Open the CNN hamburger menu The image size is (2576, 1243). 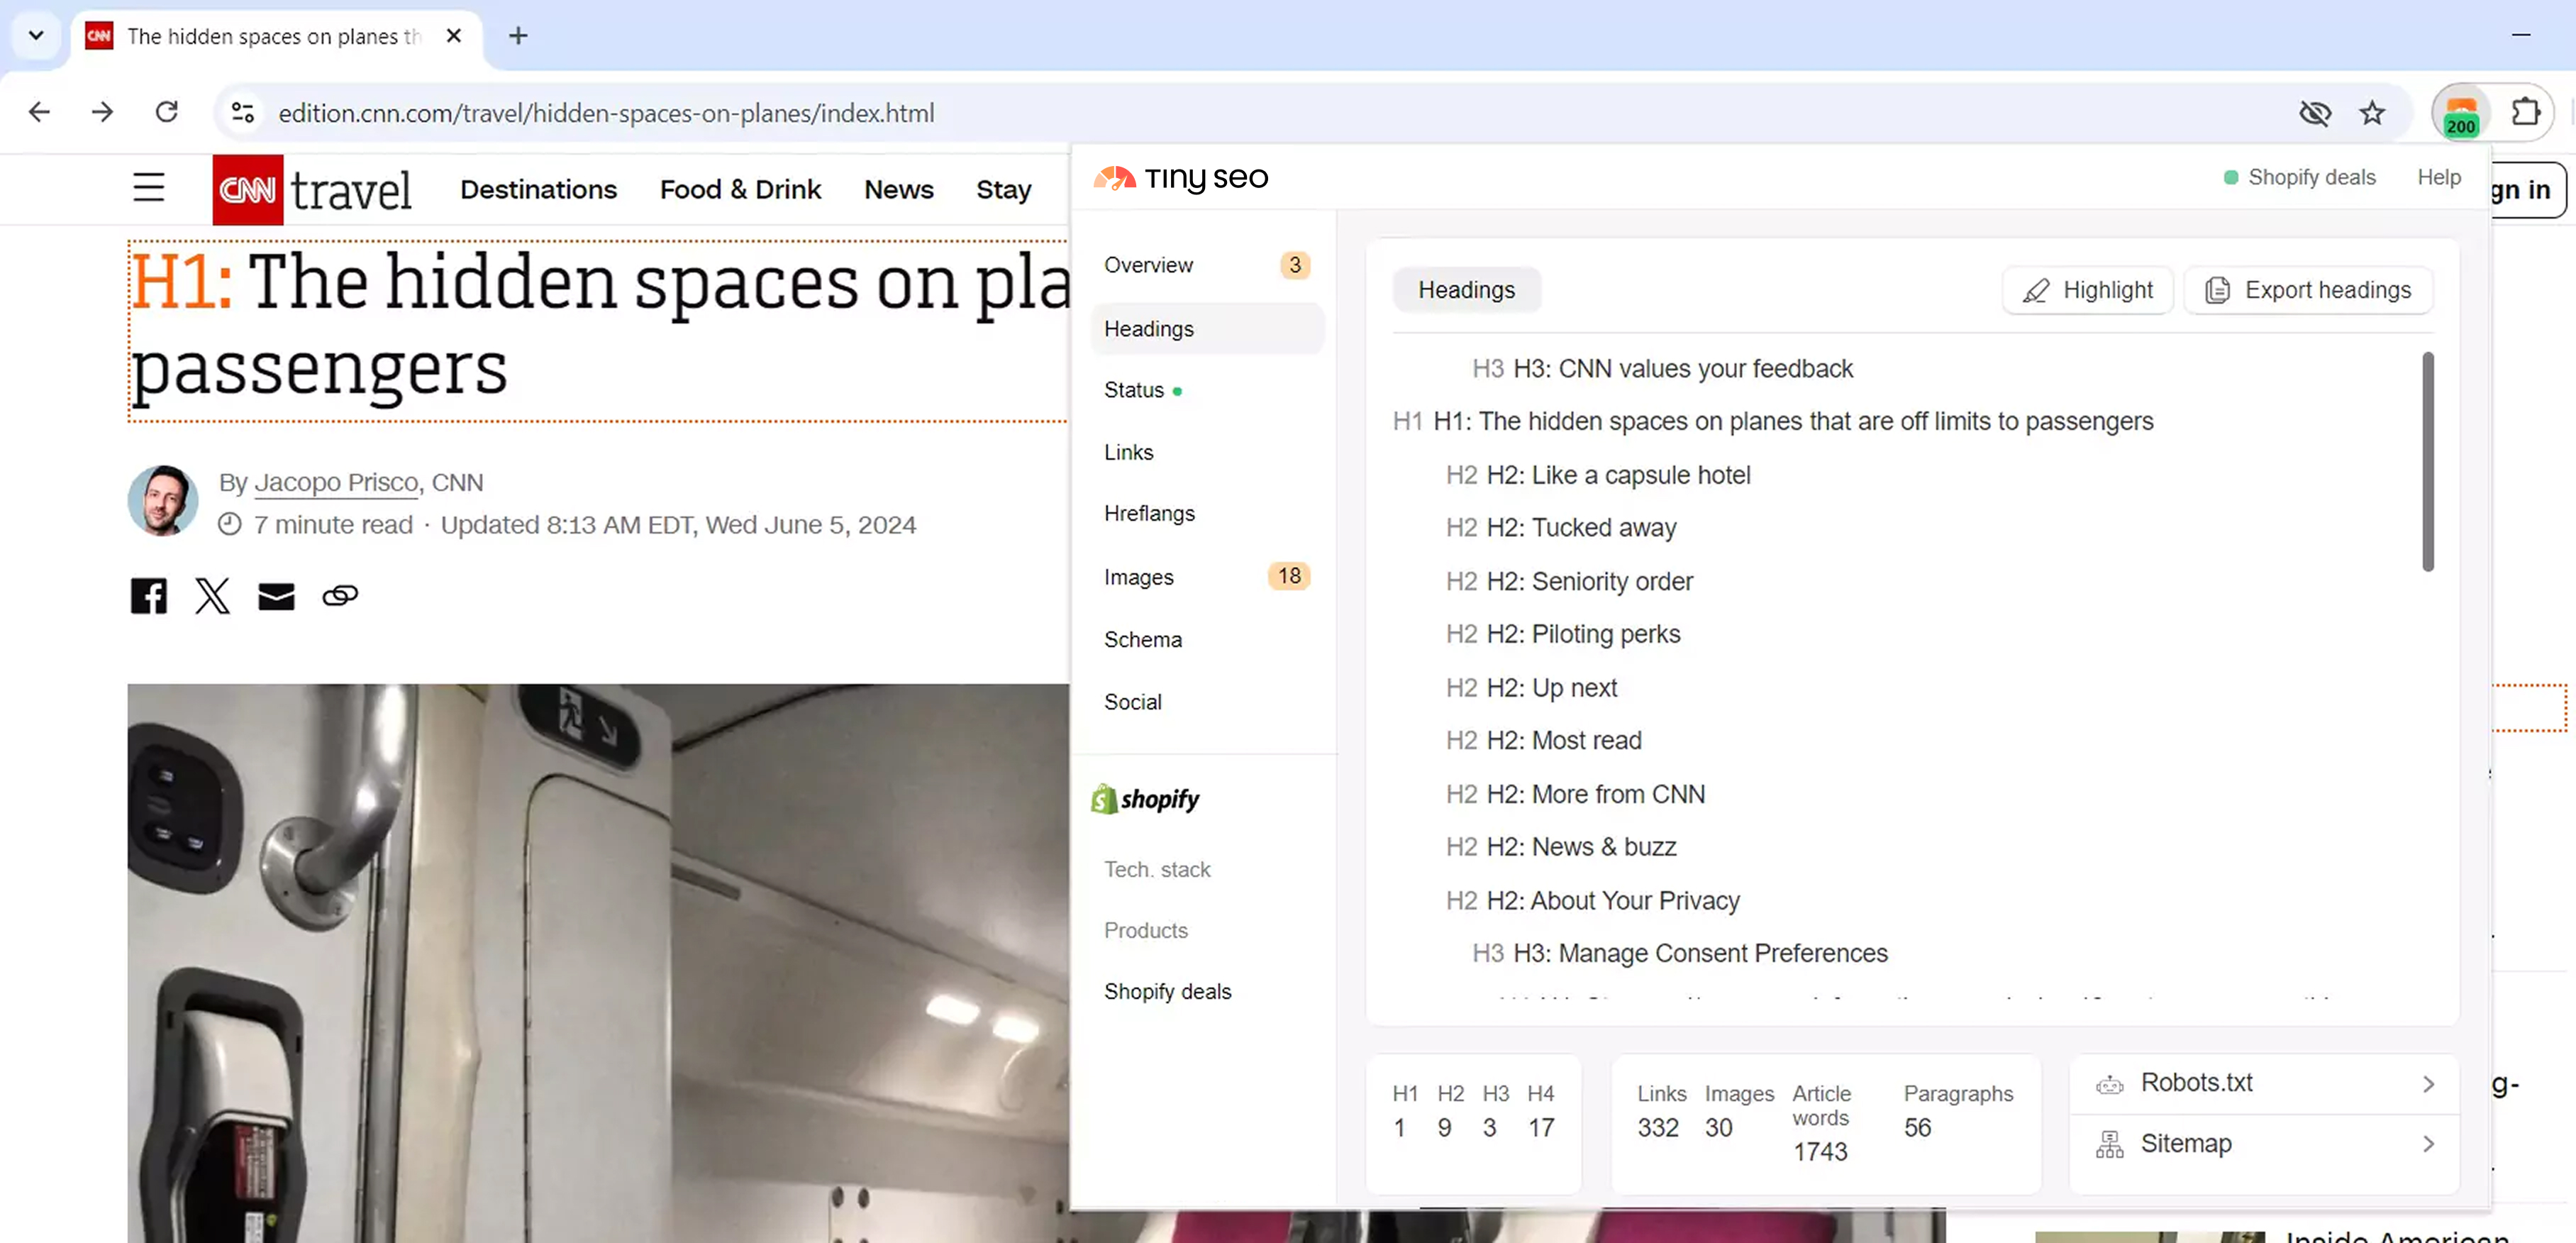(149, 188)
